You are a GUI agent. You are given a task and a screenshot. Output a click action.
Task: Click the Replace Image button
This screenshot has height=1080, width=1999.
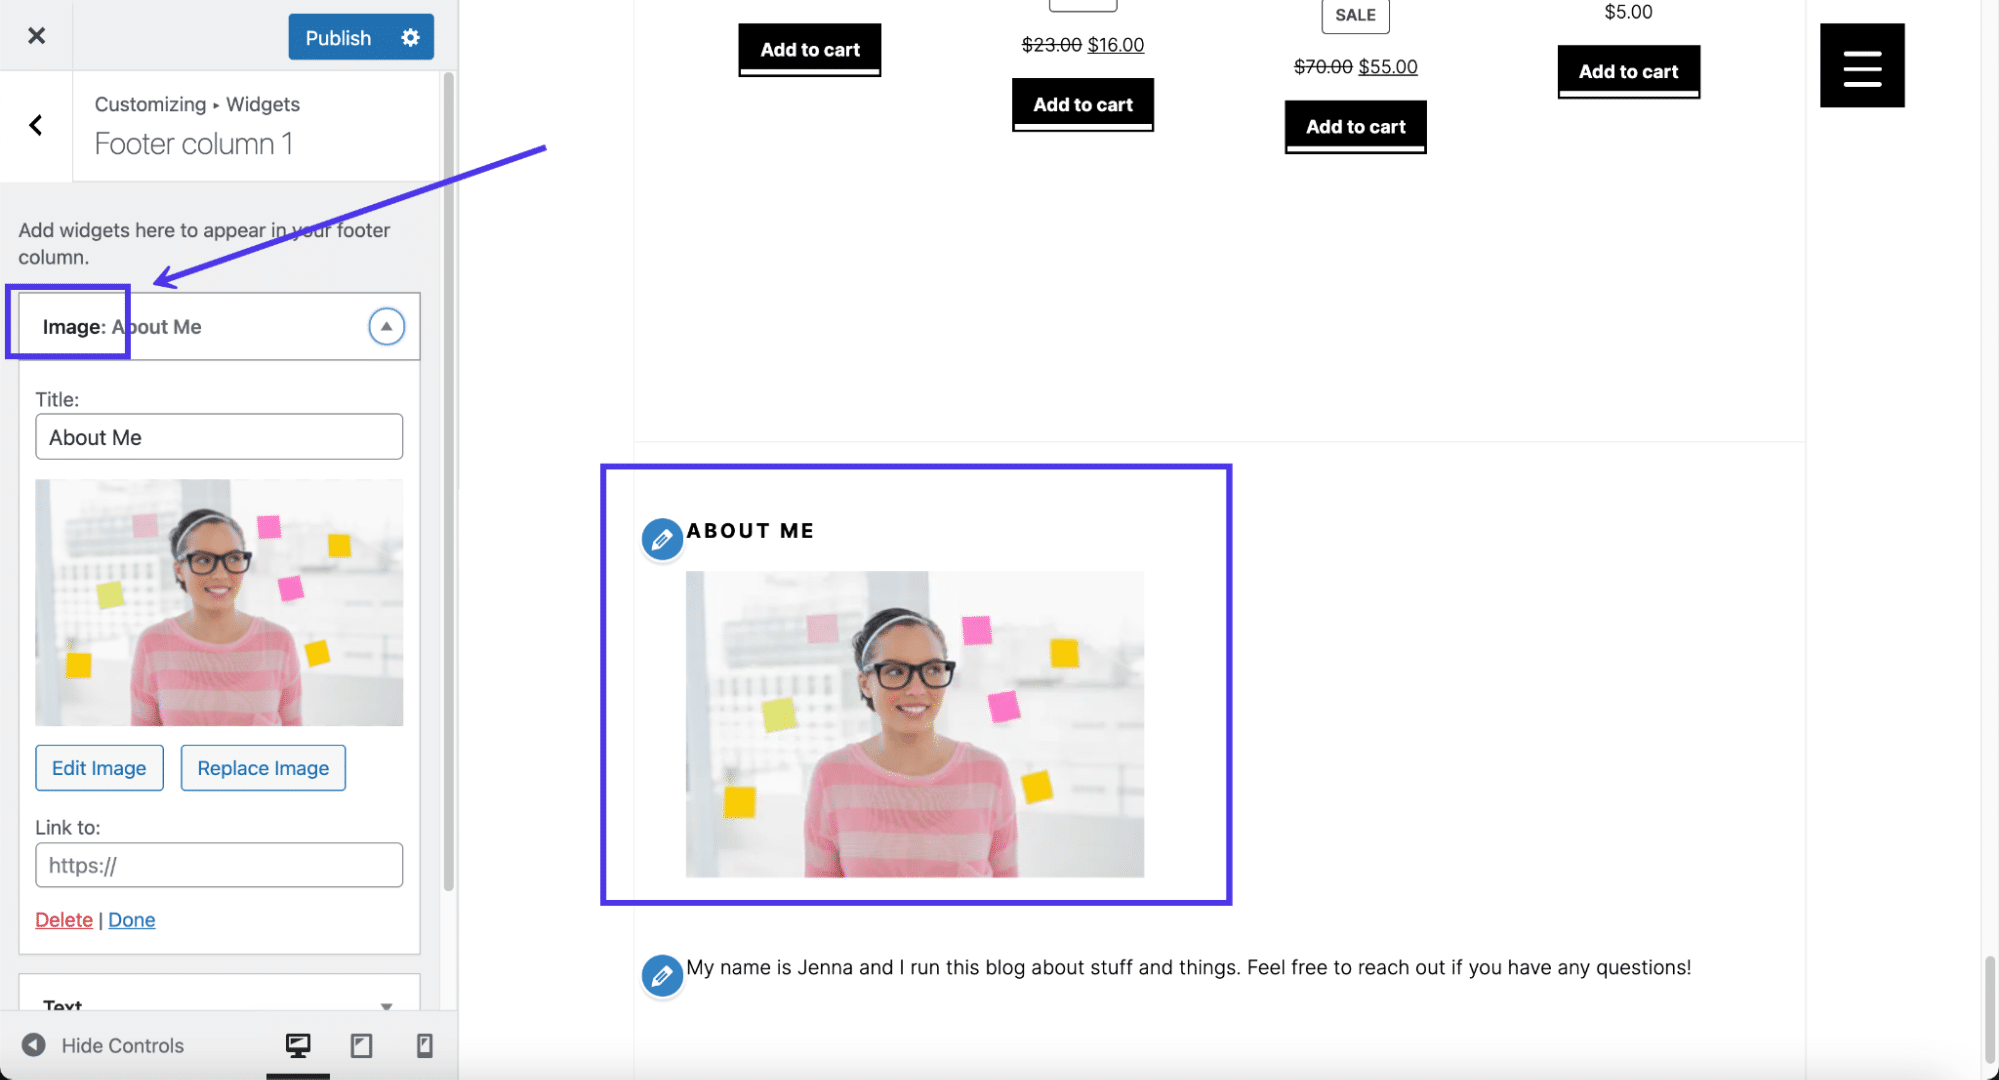(262, 767)
